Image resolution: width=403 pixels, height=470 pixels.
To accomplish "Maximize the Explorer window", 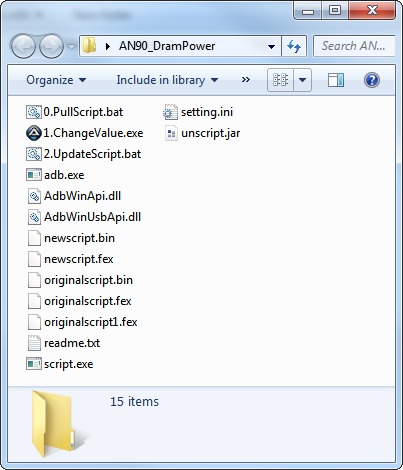I will point(335,11).
